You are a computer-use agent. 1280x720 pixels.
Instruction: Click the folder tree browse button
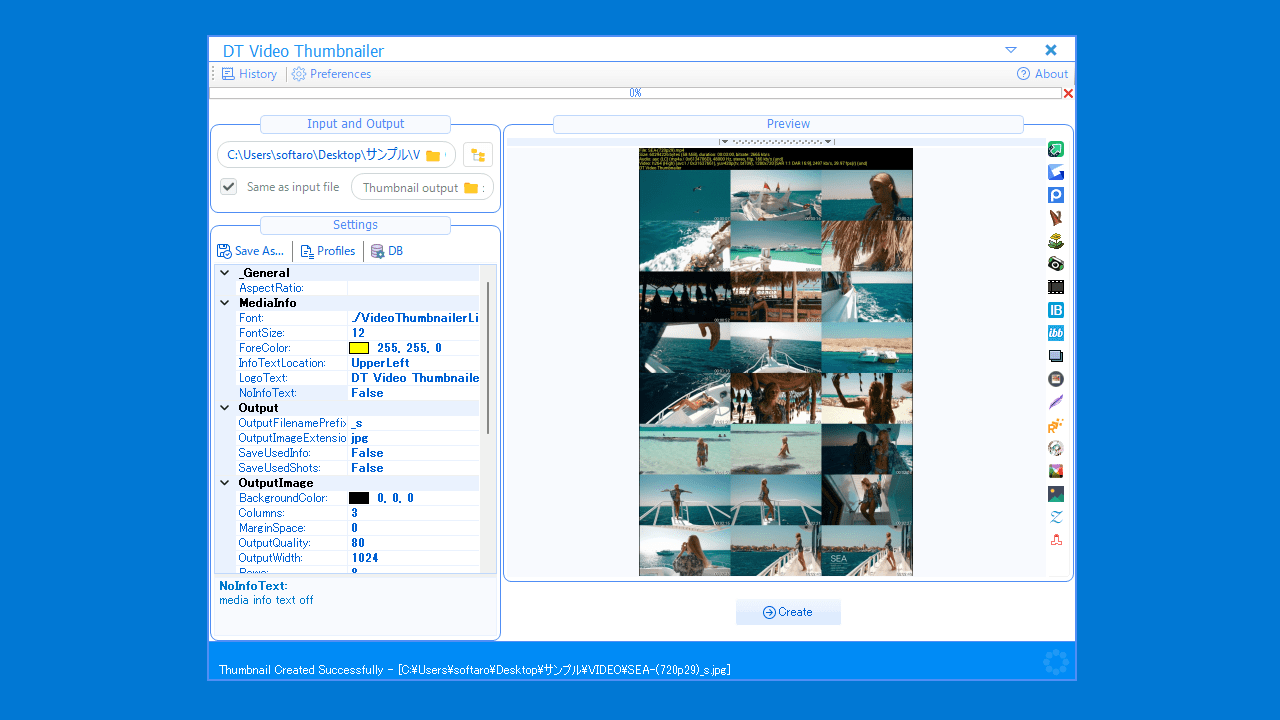pos(478,155)
